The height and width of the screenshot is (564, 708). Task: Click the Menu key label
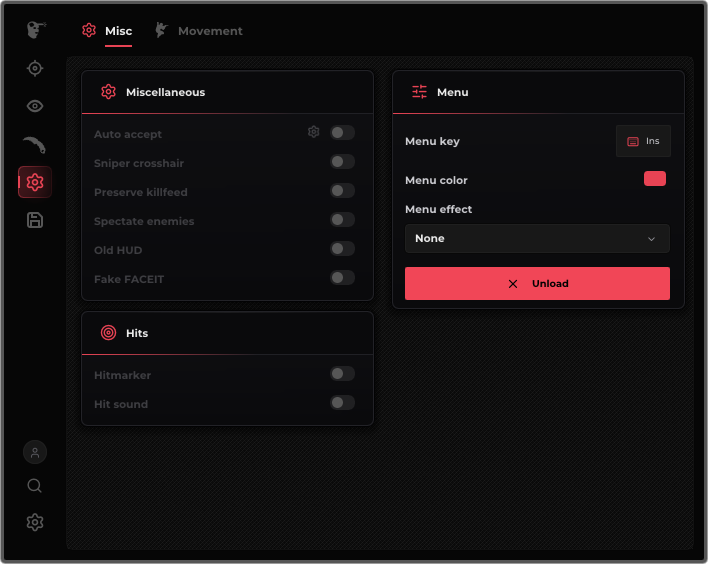coord(432,141)
